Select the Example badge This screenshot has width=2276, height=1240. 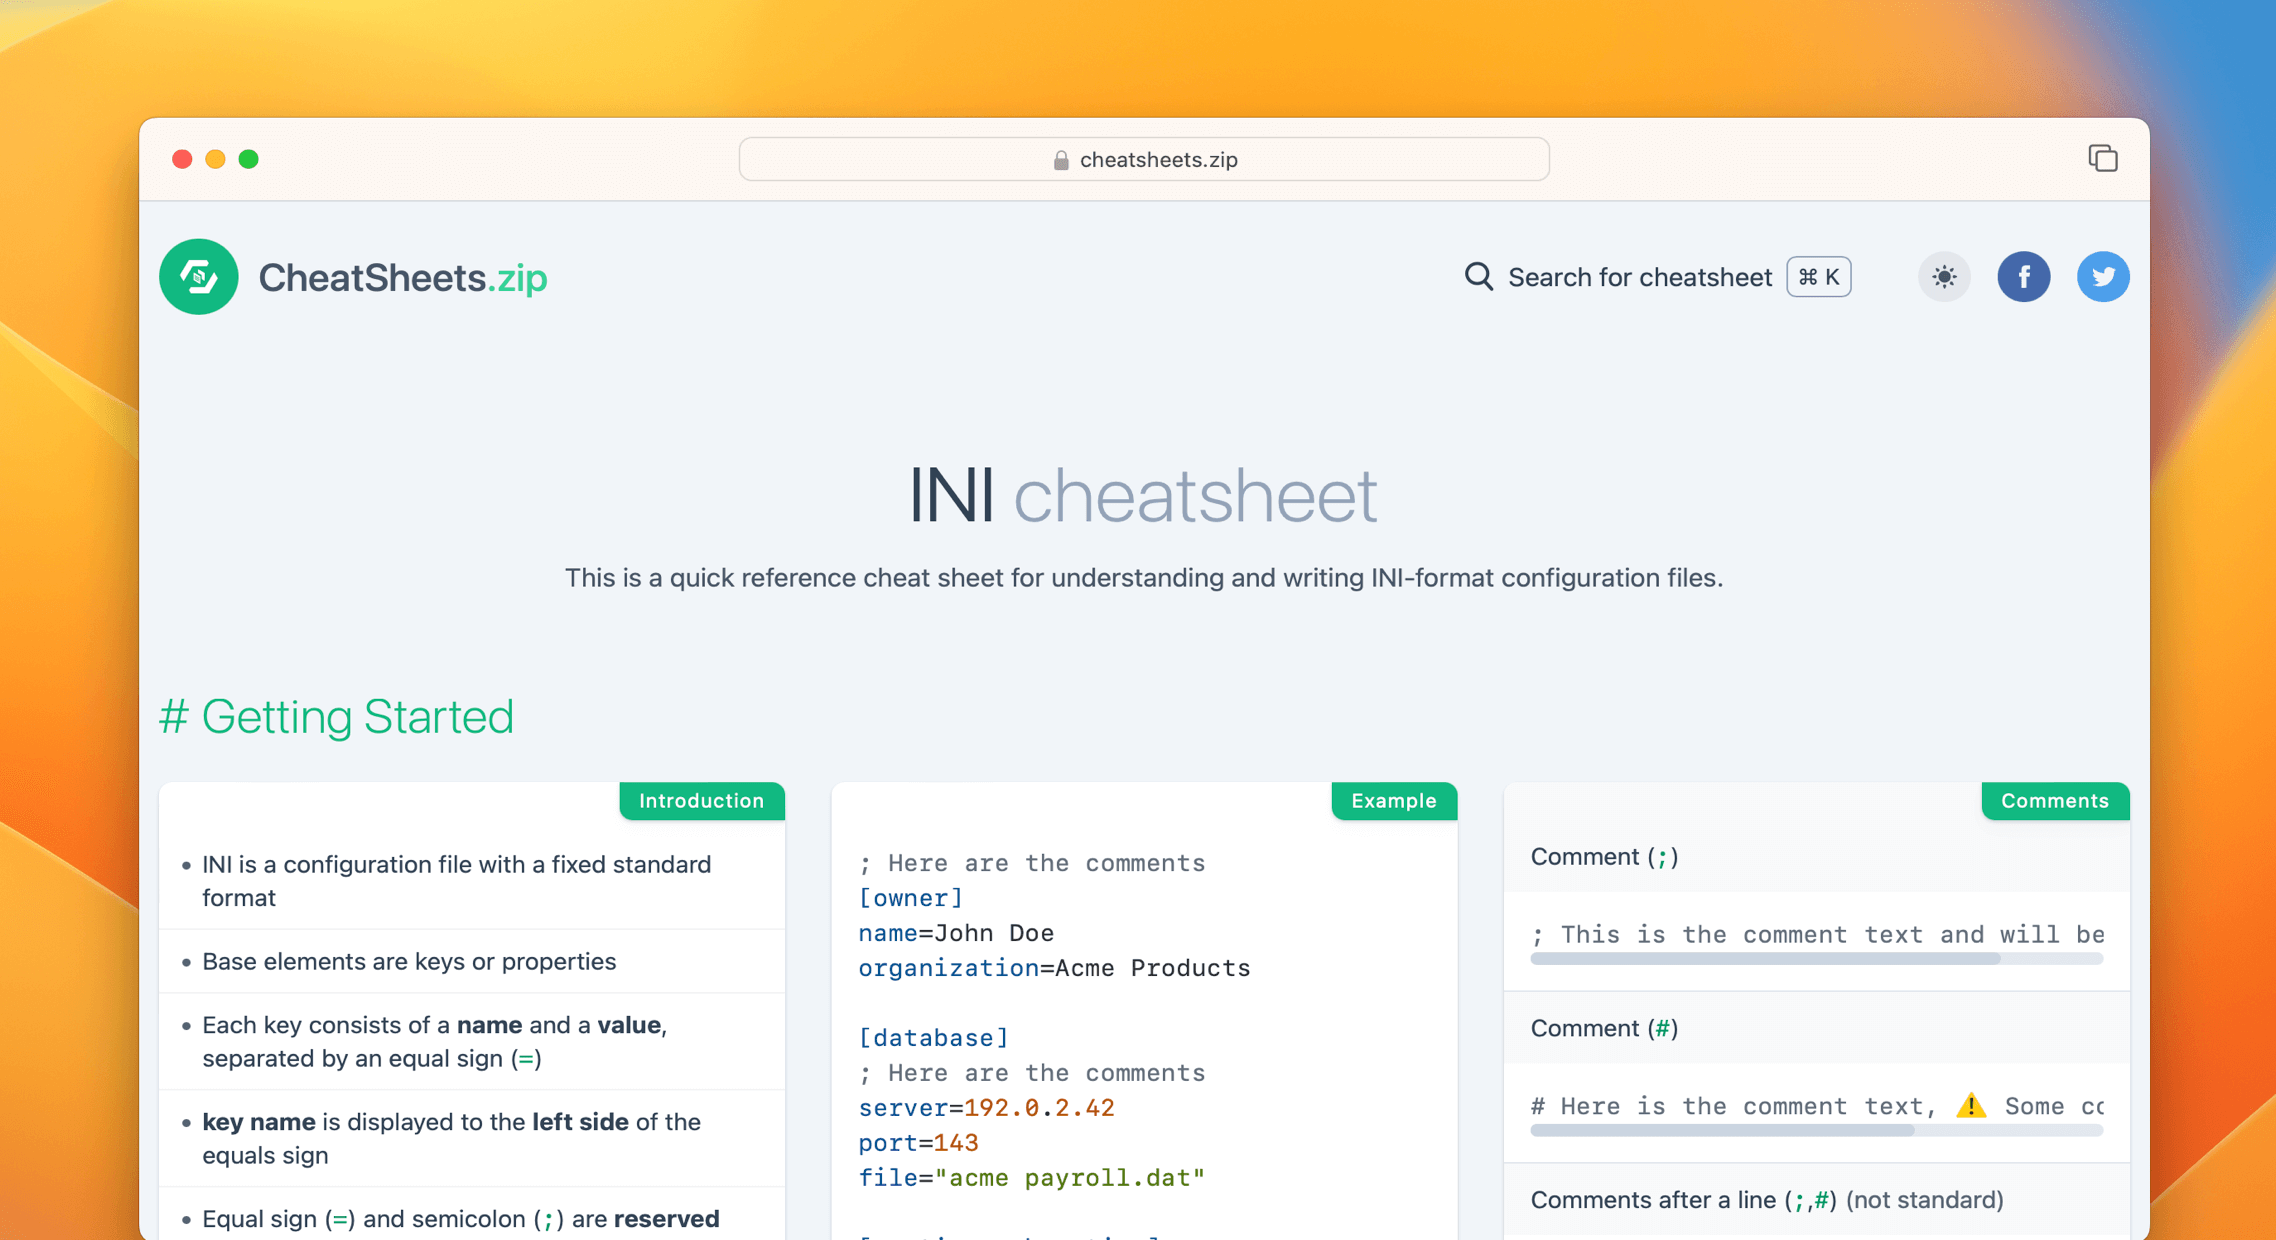tap(1393, 800)
